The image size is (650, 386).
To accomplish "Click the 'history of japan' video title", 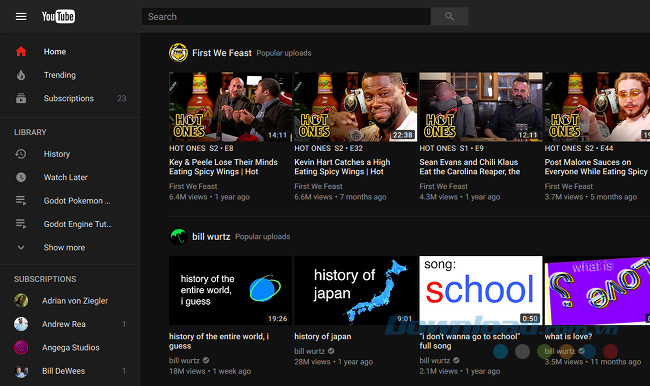I will click(323, 337).
